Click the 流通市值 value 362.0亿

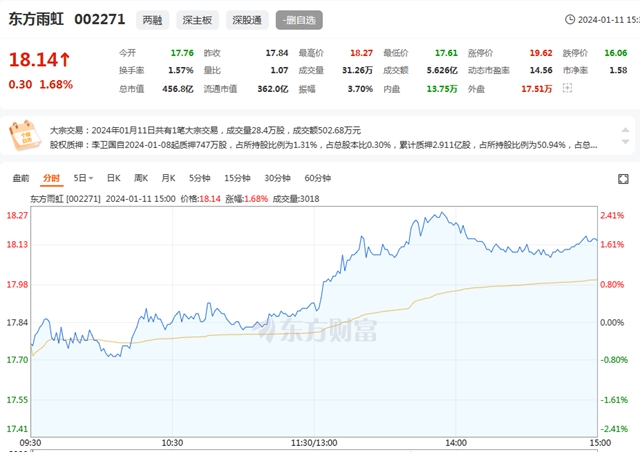click(273, 89)
